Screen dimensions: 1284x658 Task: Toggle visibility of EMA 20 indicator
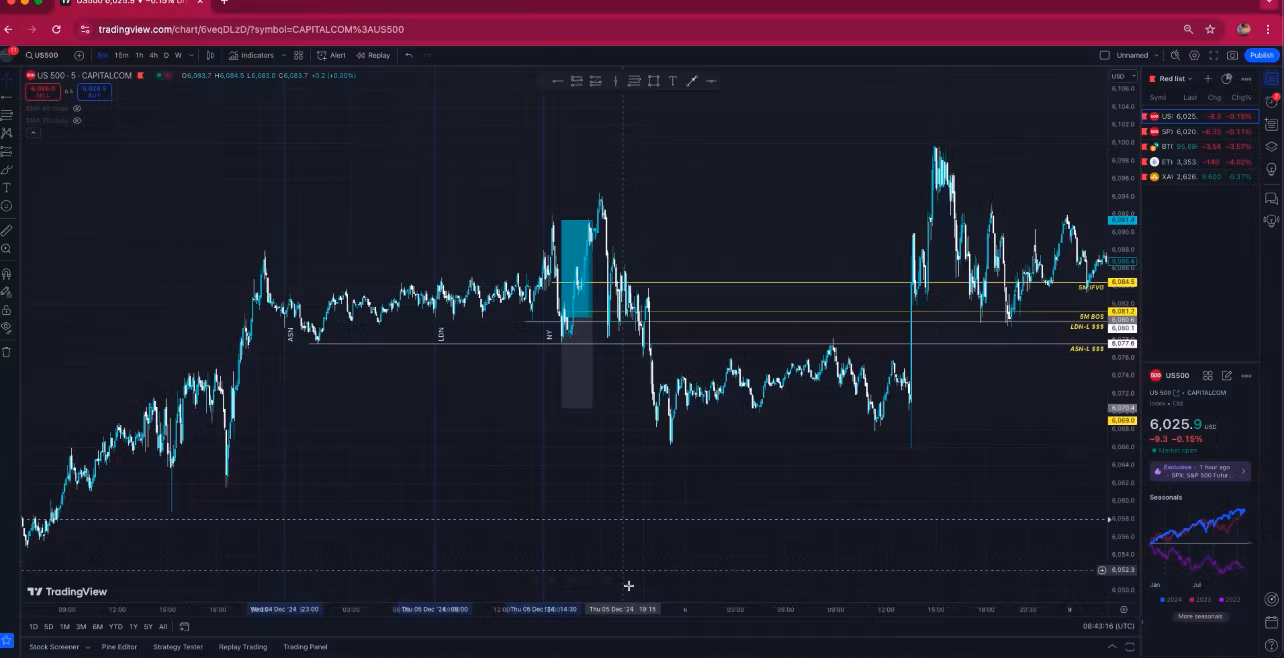coord(77,120)
